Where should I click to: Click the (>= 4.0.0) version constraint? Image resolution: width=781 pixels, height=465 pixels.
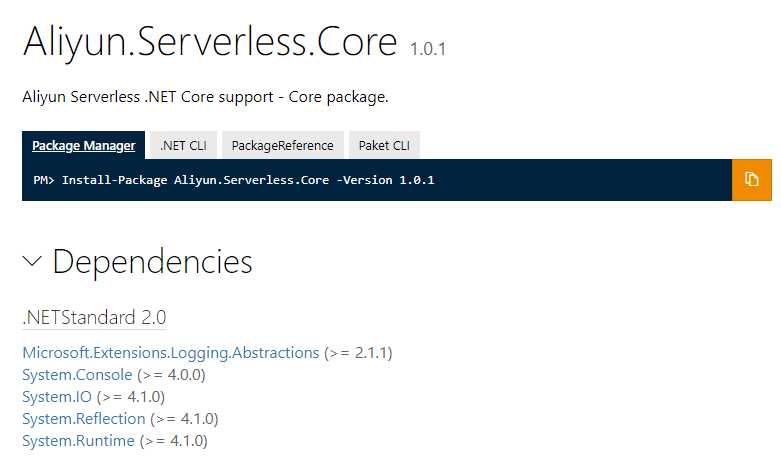tap(171, 374)
